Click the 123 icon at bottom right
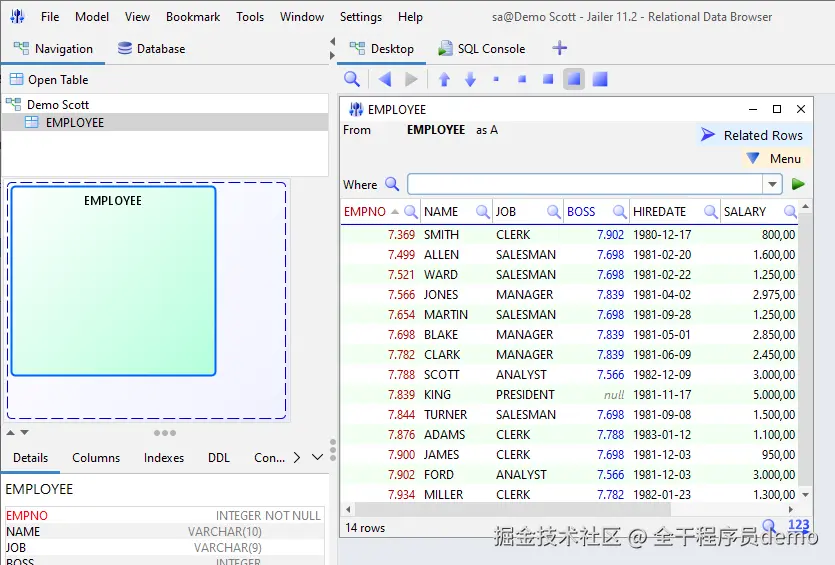Viewport: 835px width, 565px height. click(x=798, y=525)
